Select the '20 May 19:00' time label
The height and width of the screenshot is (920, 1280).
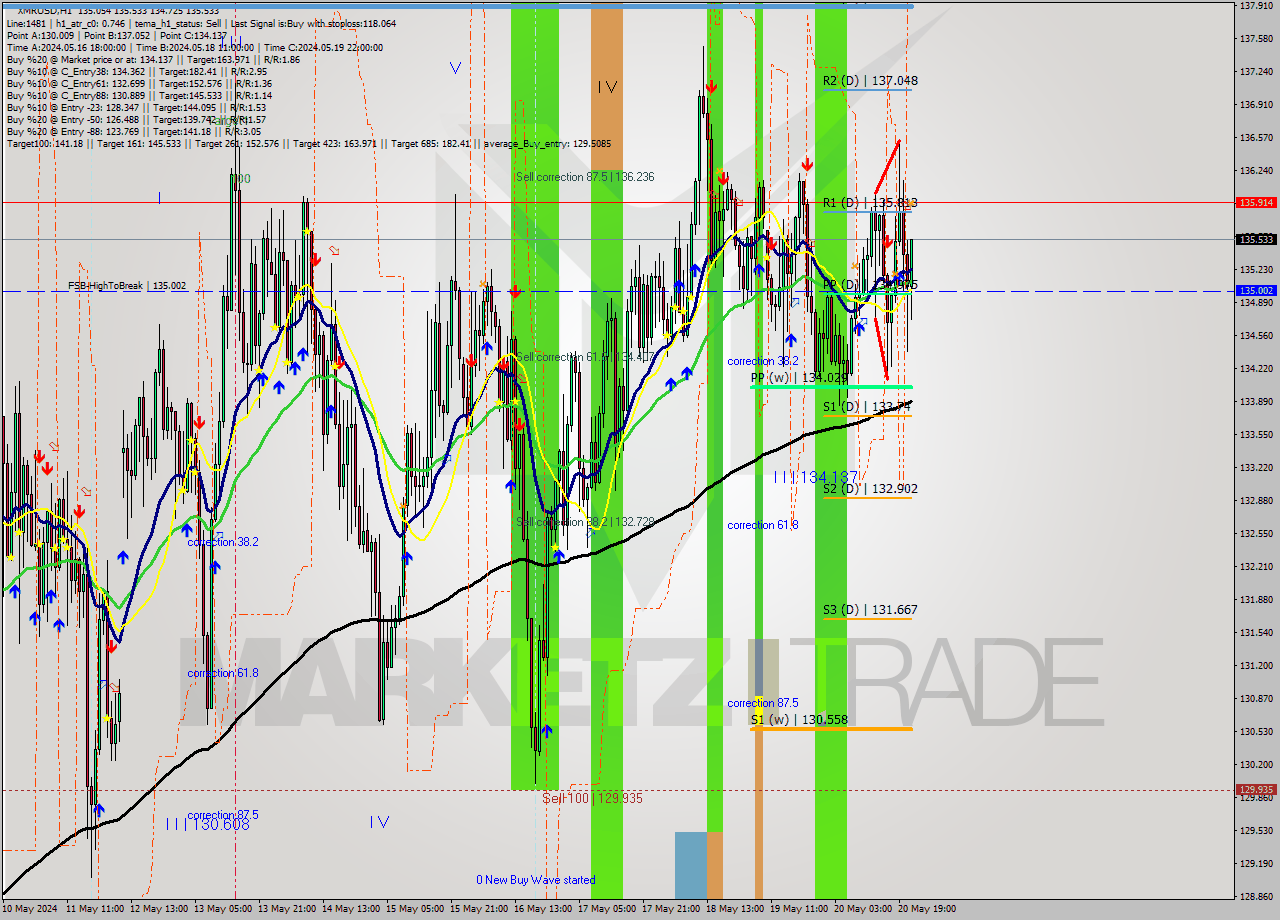(x=926, y=910)
